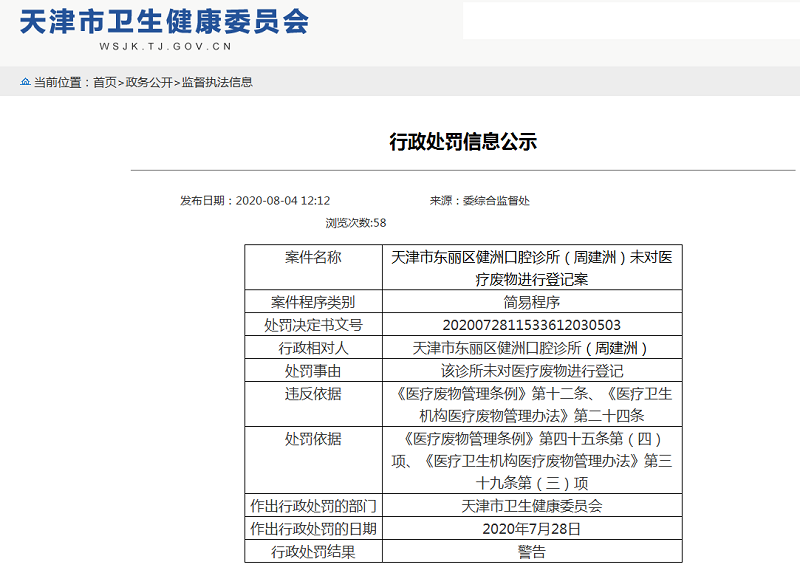Viewport: 800px width, 573px height.
Task: Click violation basis cell citing 第十二条
Action: [532, 404]
